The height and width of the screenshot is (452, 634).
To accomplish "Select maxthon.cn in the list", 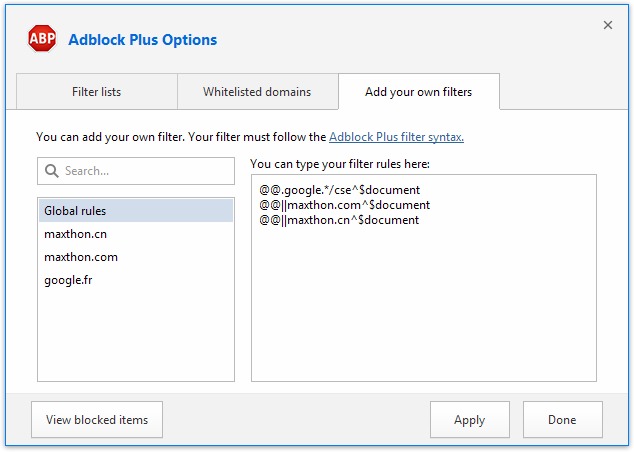I will click(x=136, y=234).
